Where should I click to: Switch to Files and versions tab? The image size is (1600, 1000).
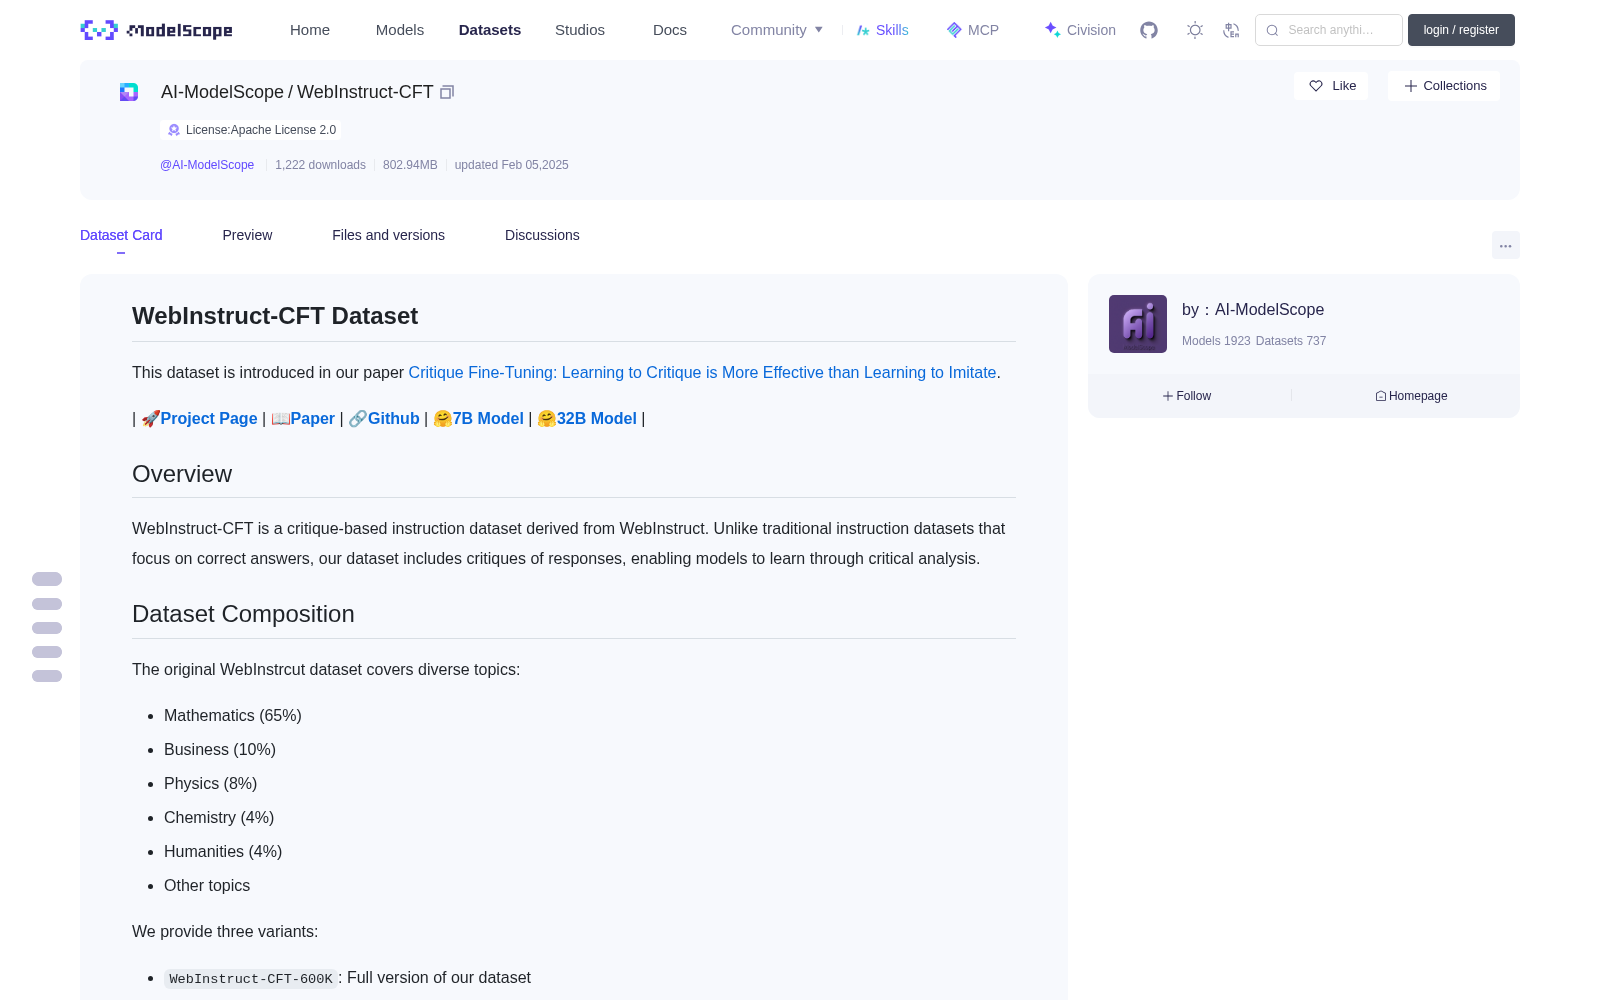point(388,235)
